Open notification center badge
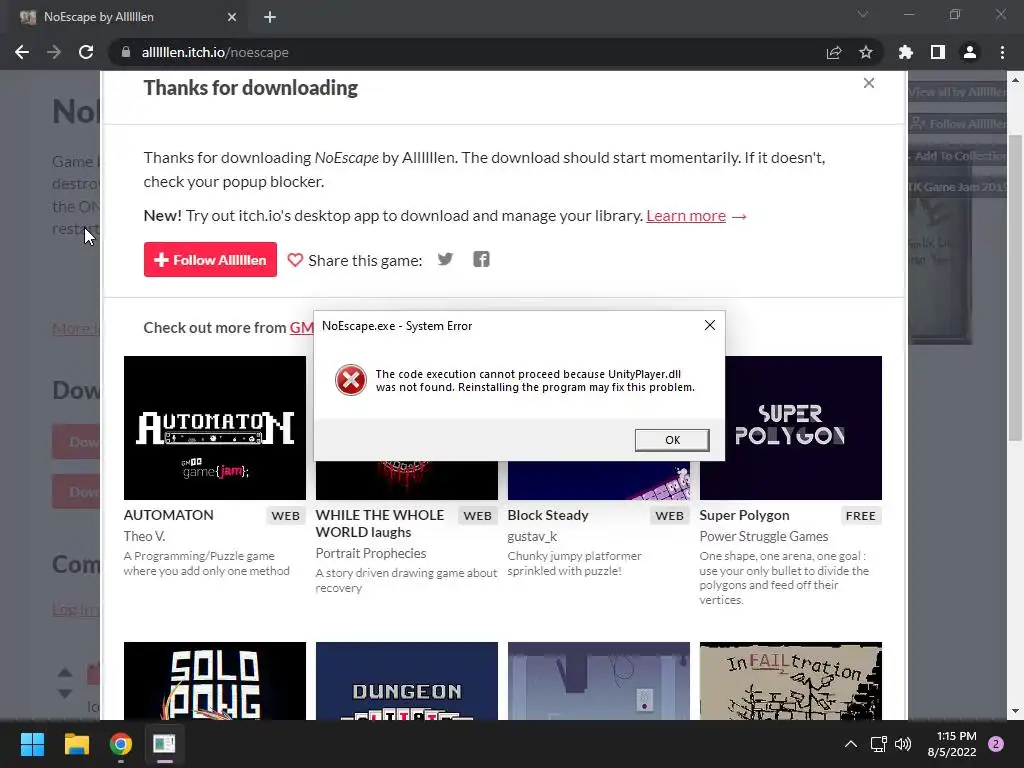Screen dimensions: 1024x768 tap(996, 744)
